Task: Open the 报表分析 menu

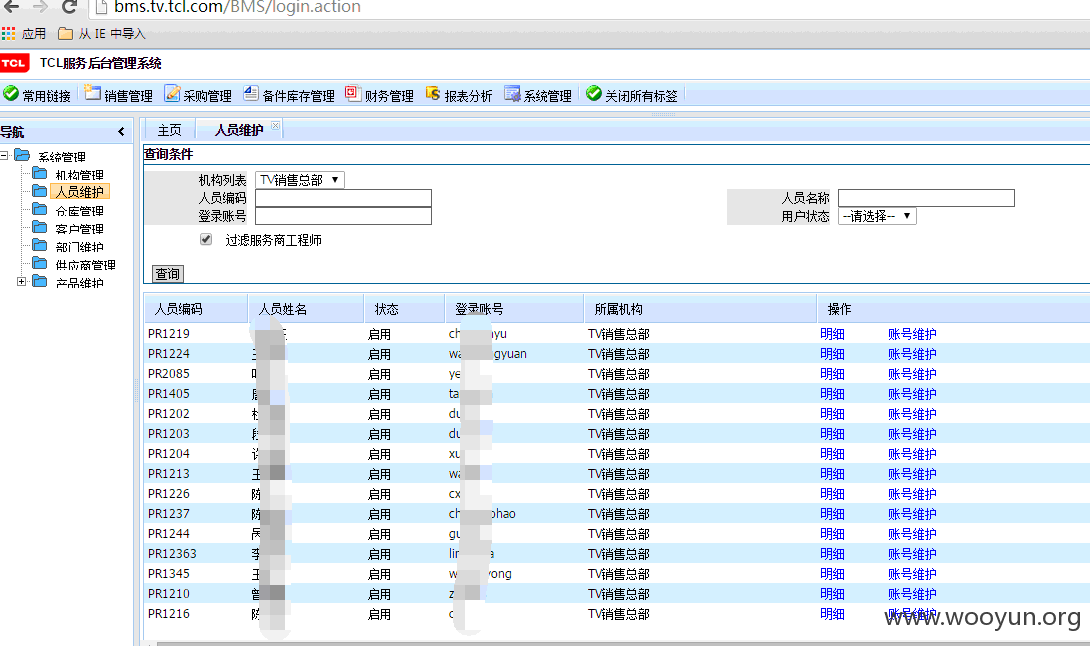Action: tap(459, 95)
